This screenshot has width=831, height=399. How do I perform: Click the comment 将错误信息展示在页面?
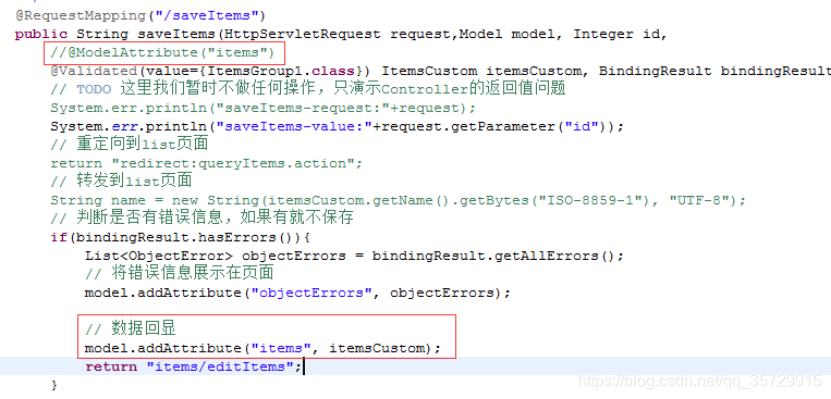click(179, 273)
